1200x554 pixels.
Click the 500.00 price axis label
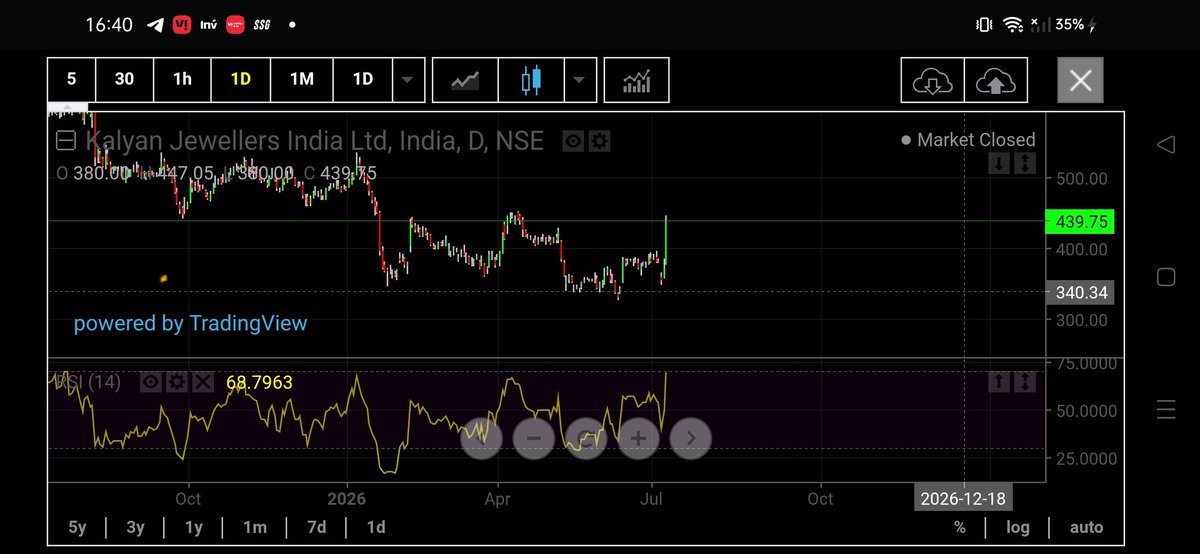pyautogui.click(x=1080, y=179)
